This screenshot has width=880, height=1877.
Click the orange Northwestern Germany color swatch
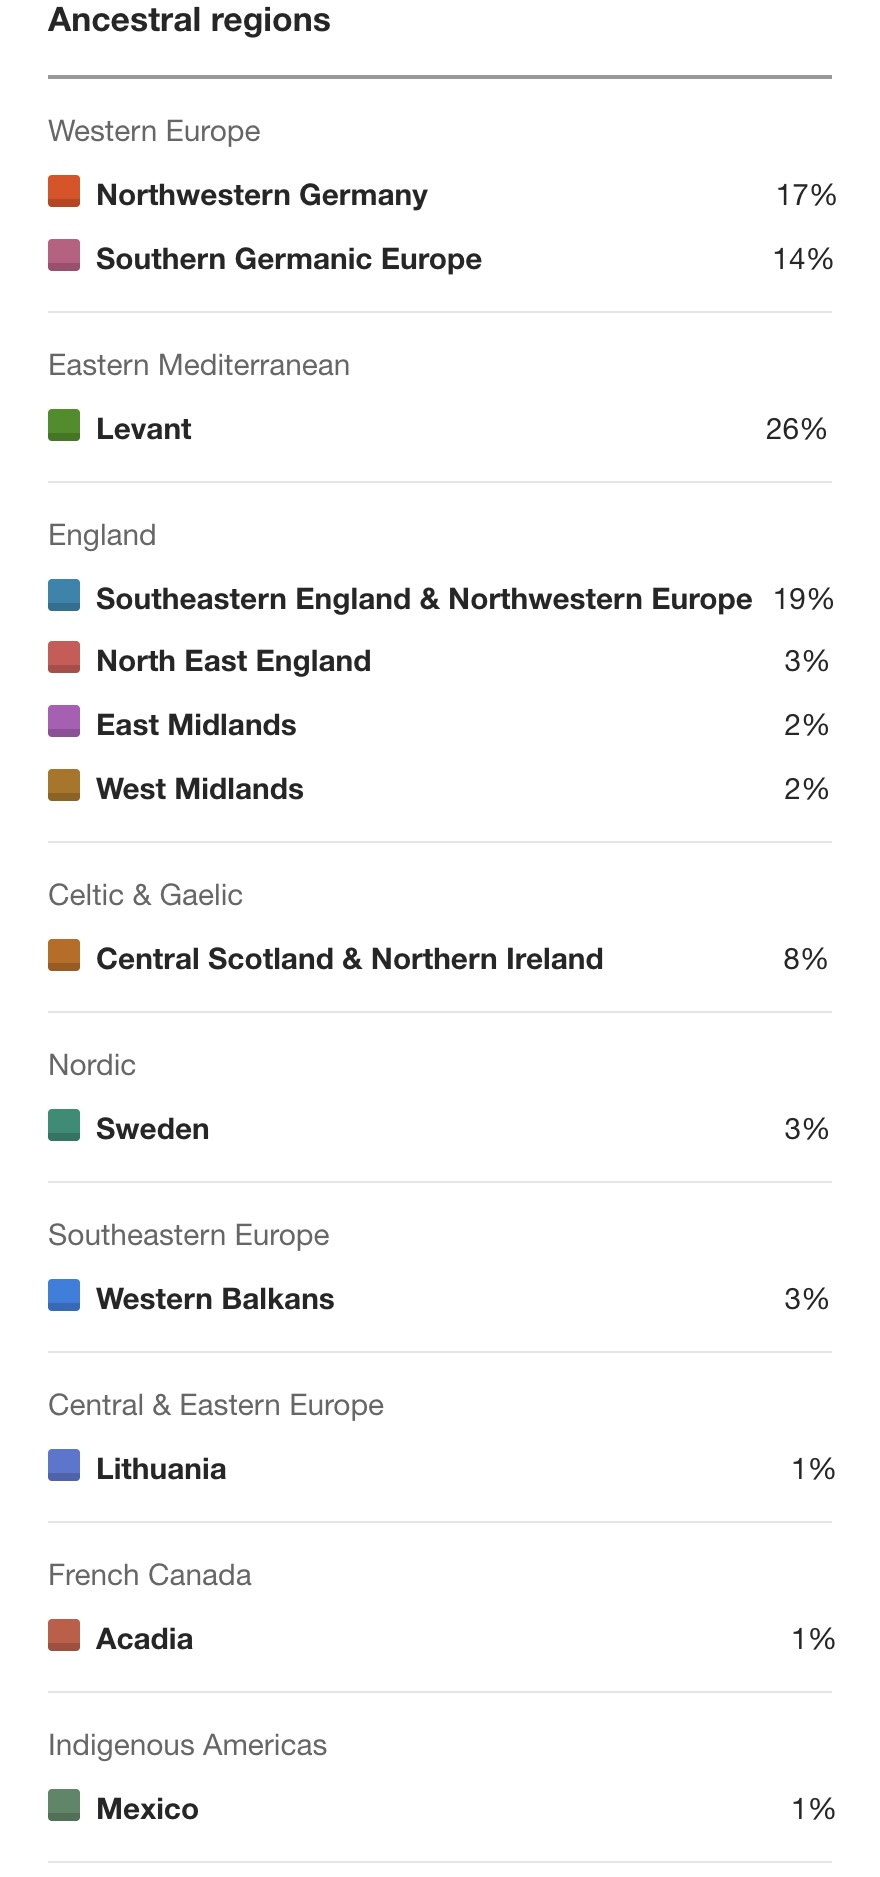point(64,191)
